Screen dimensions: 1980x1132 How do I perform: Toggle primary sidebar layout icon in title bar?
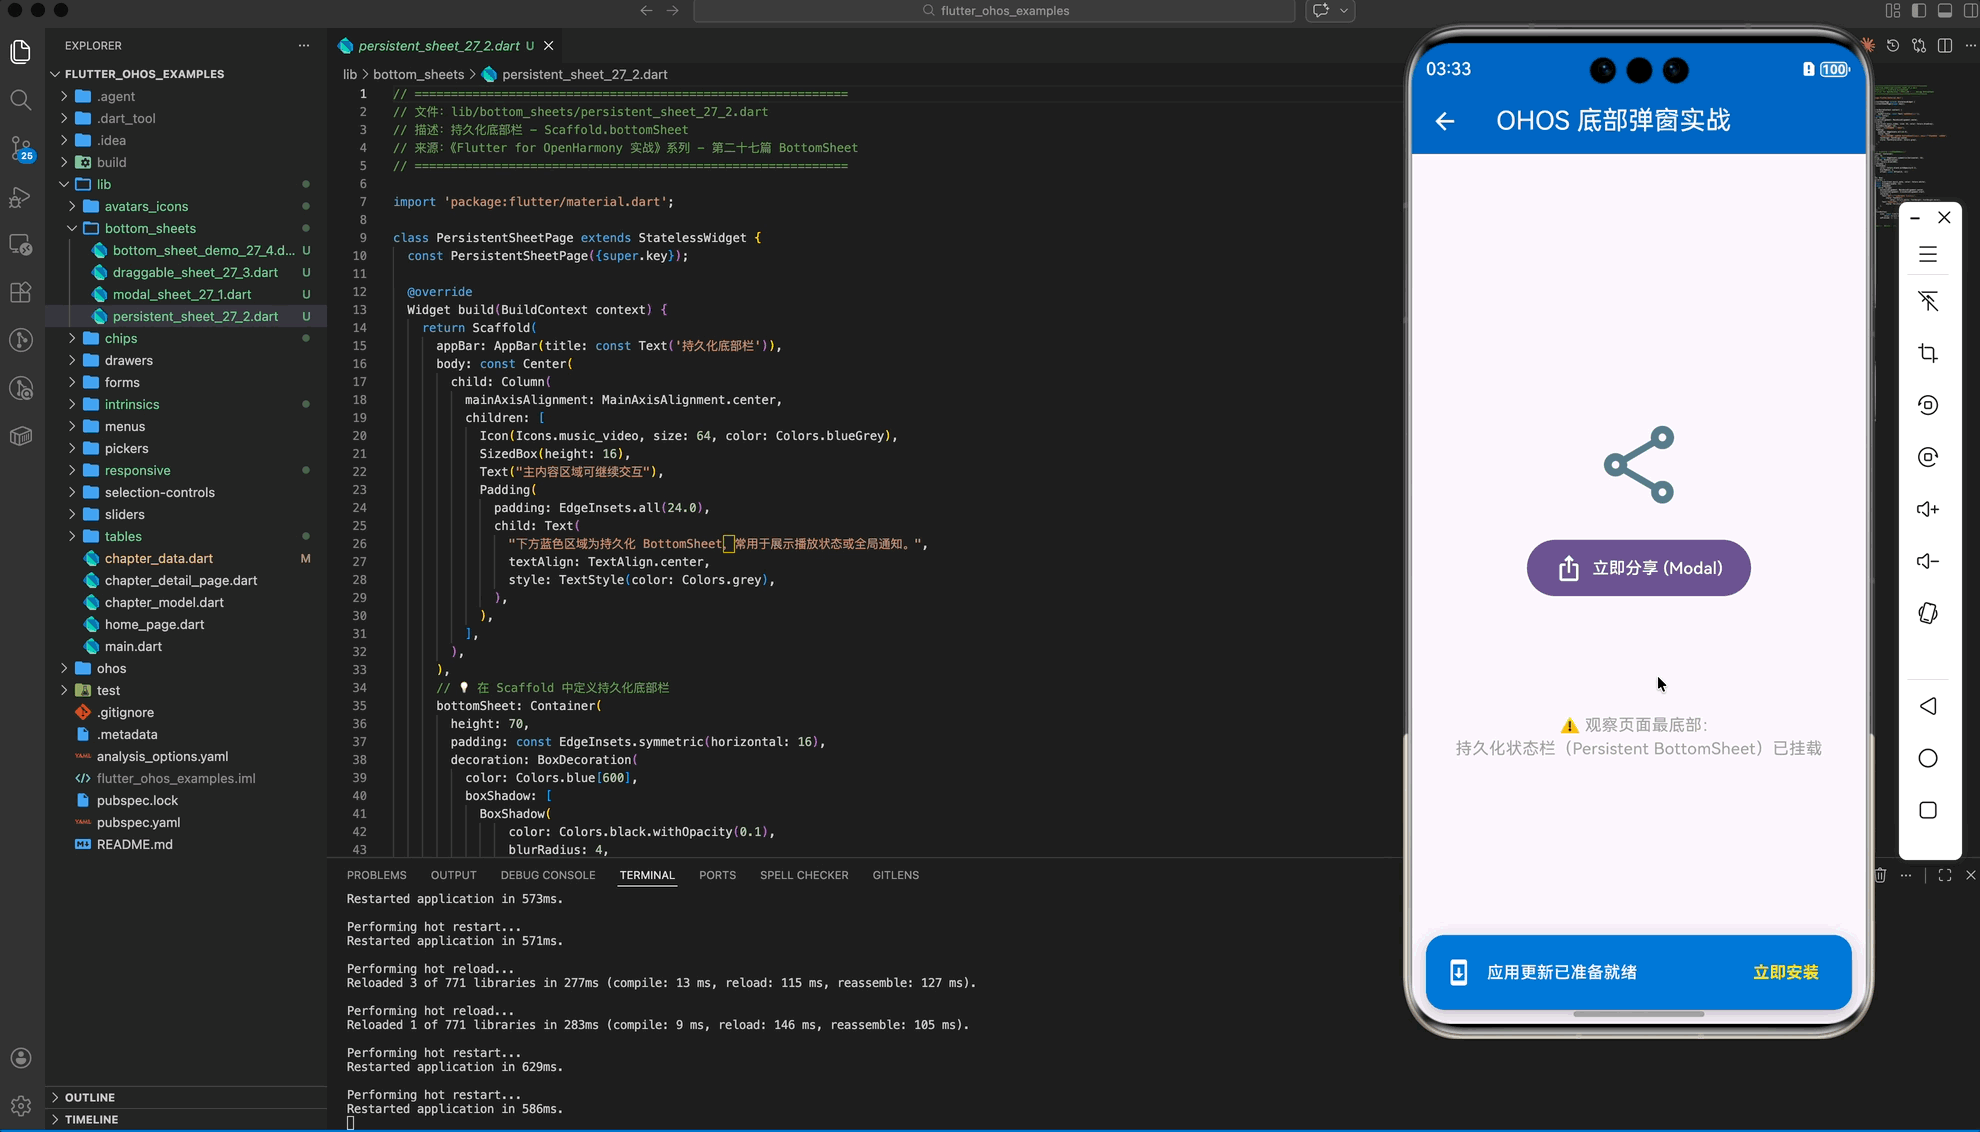coord(1918,11)
